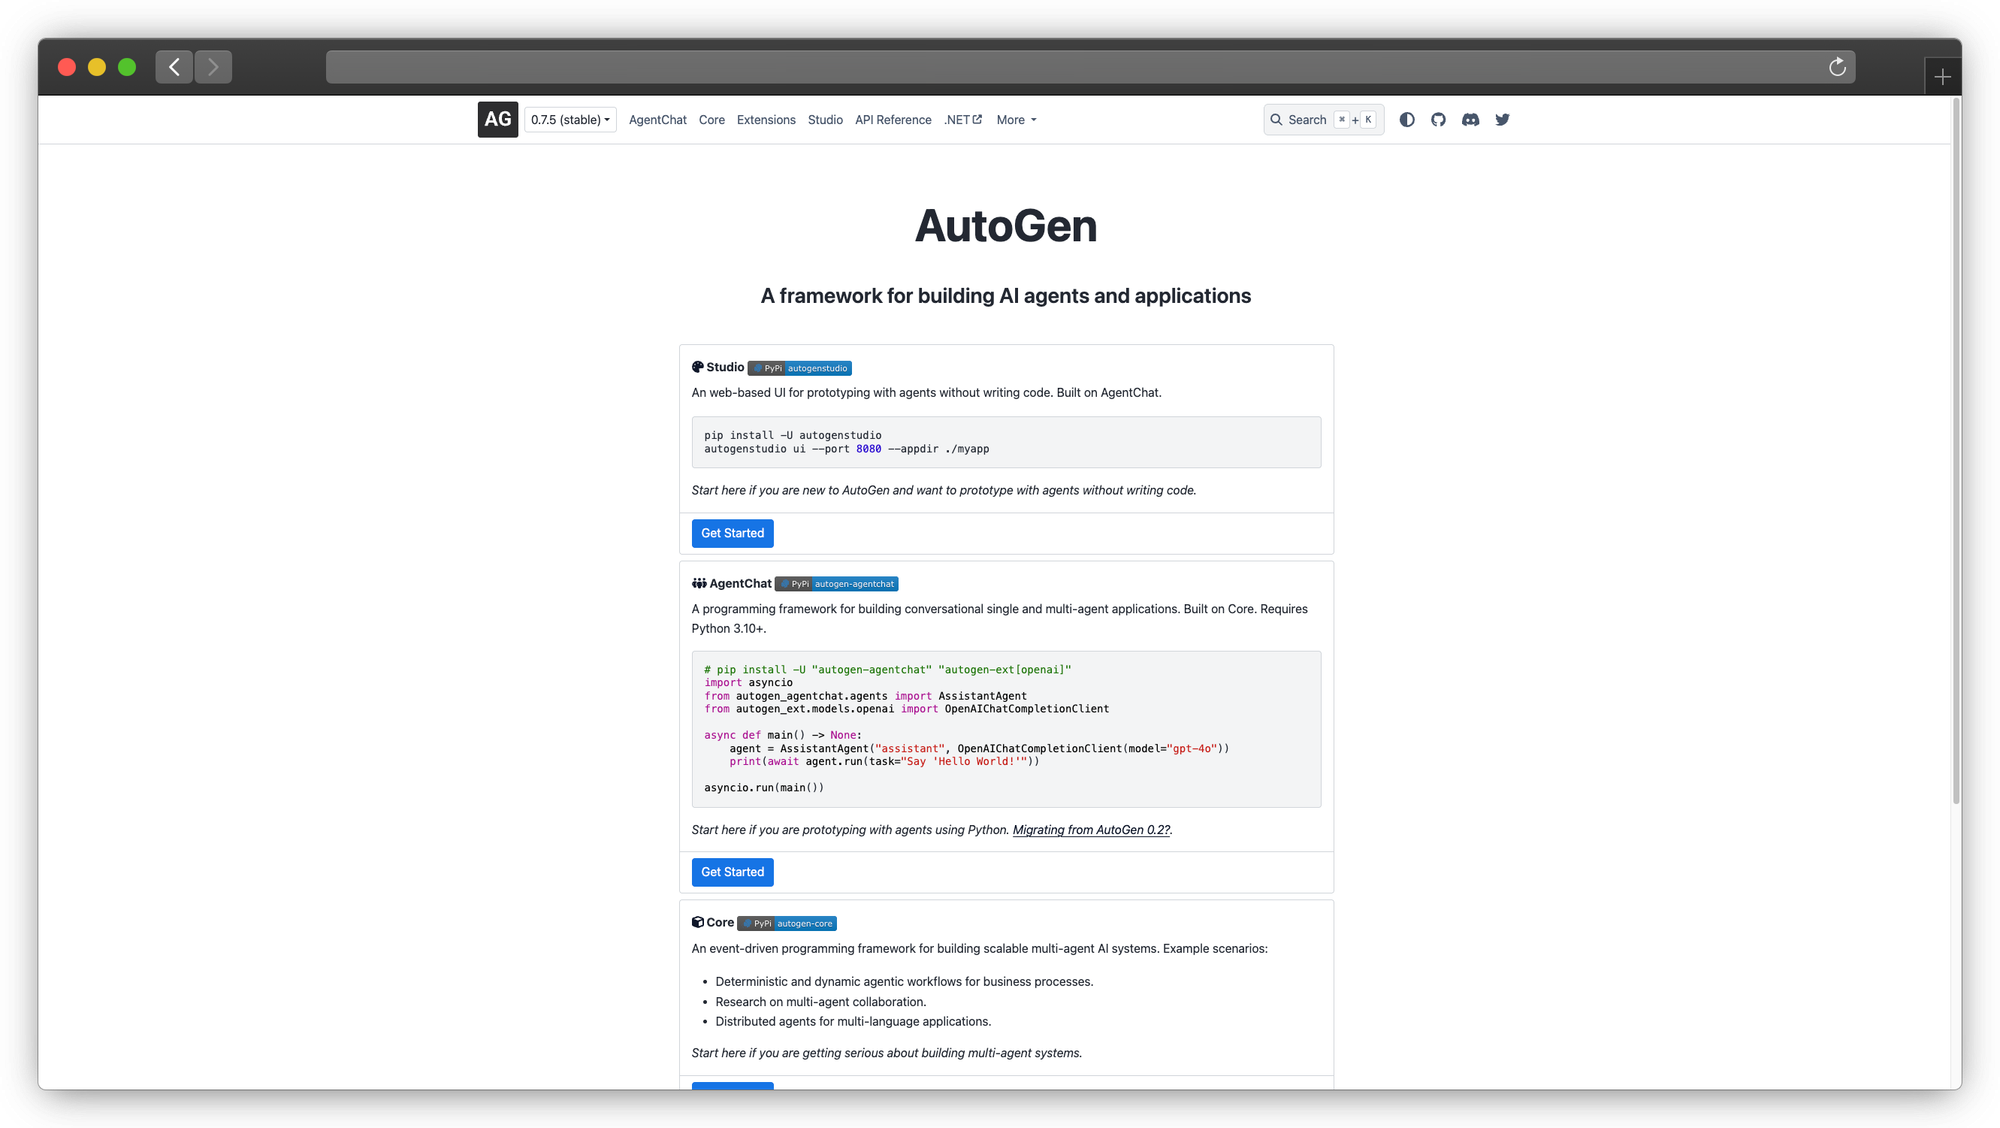Image resolution: width=2000 pixels, height=1128 pixels.
Task: Click the browser forward arrow
Action: 213,67
